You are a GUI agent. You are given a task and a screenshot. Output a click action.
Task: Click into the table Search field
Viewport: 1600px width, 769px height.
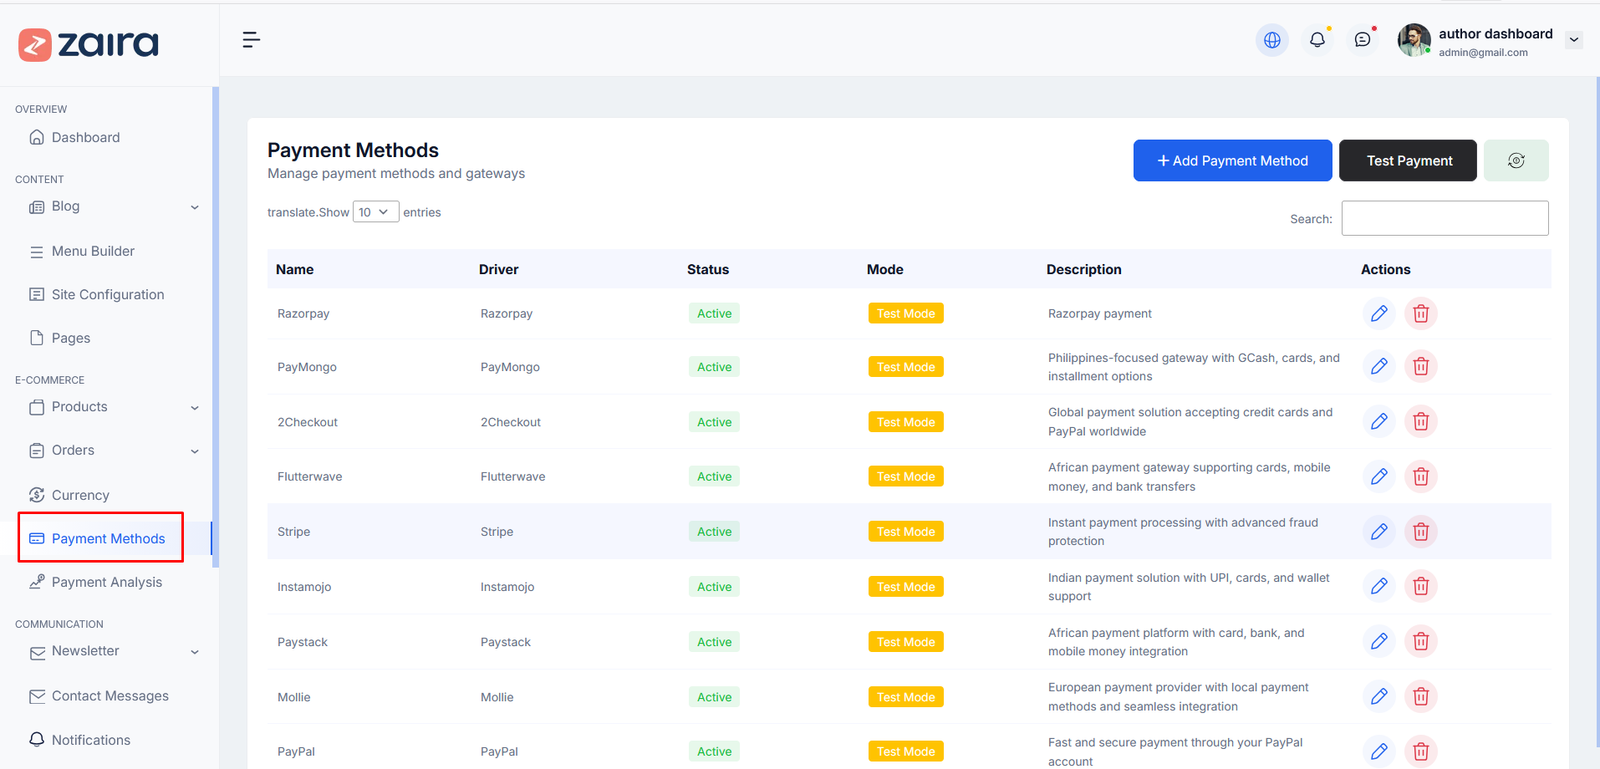(1444, 218)
